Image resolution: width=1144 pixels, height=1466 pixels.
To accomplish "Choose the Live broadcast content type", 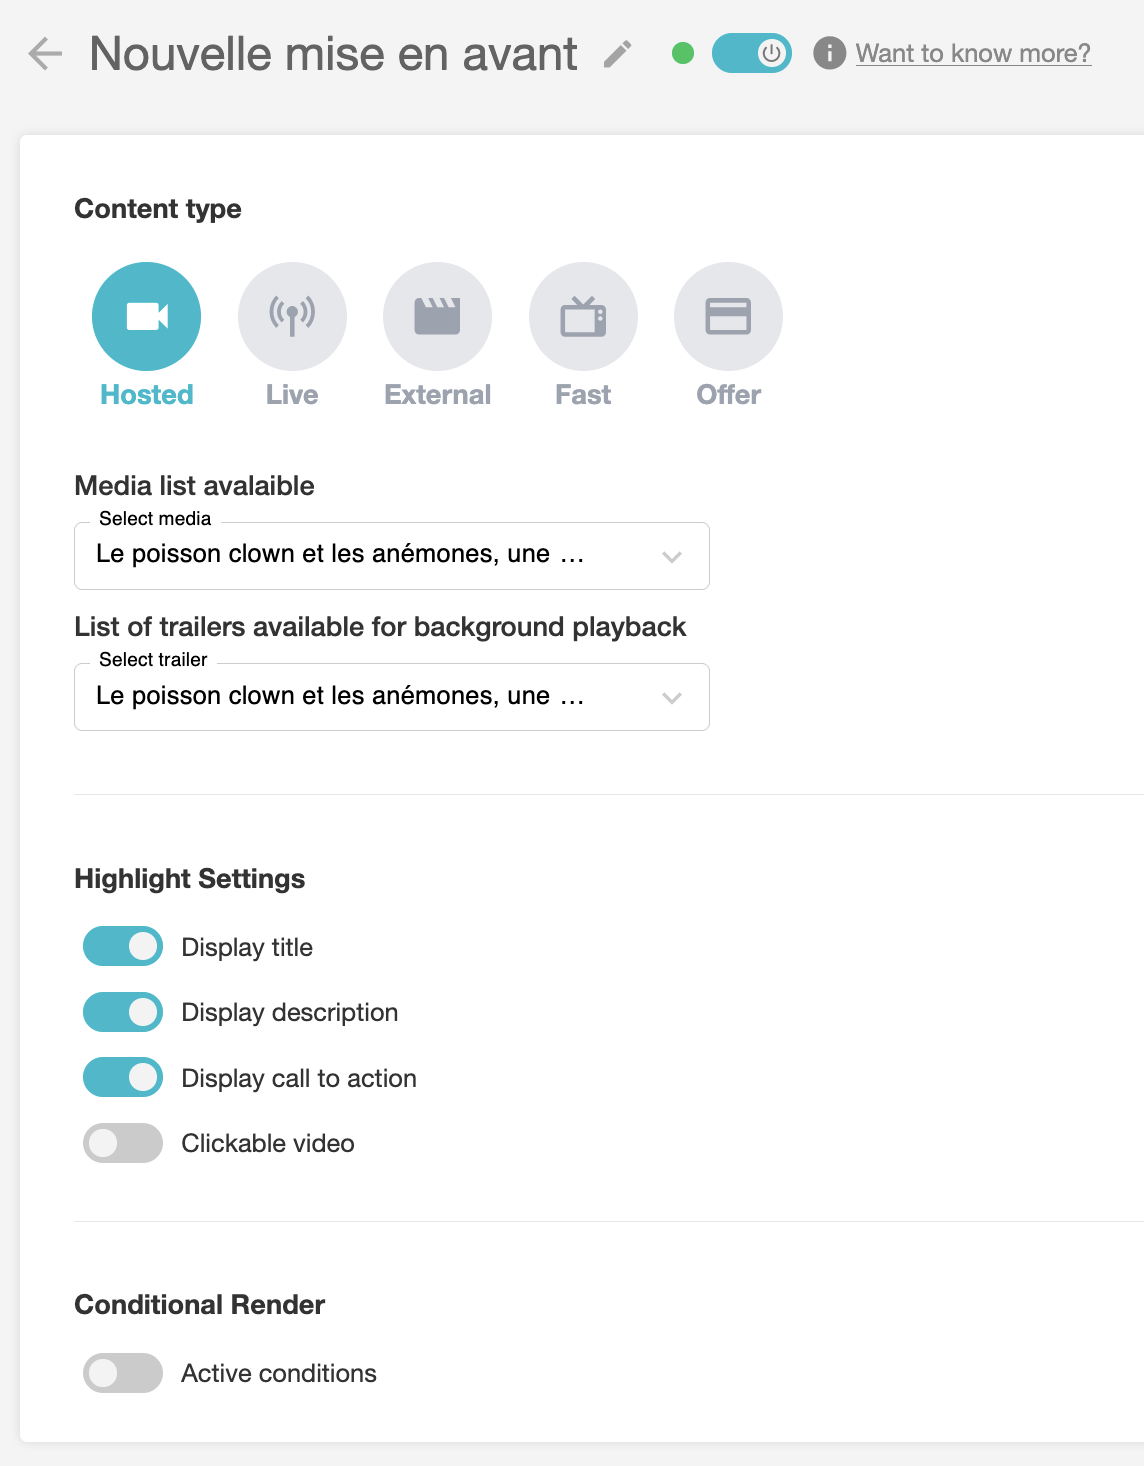I will click(292, 316).
